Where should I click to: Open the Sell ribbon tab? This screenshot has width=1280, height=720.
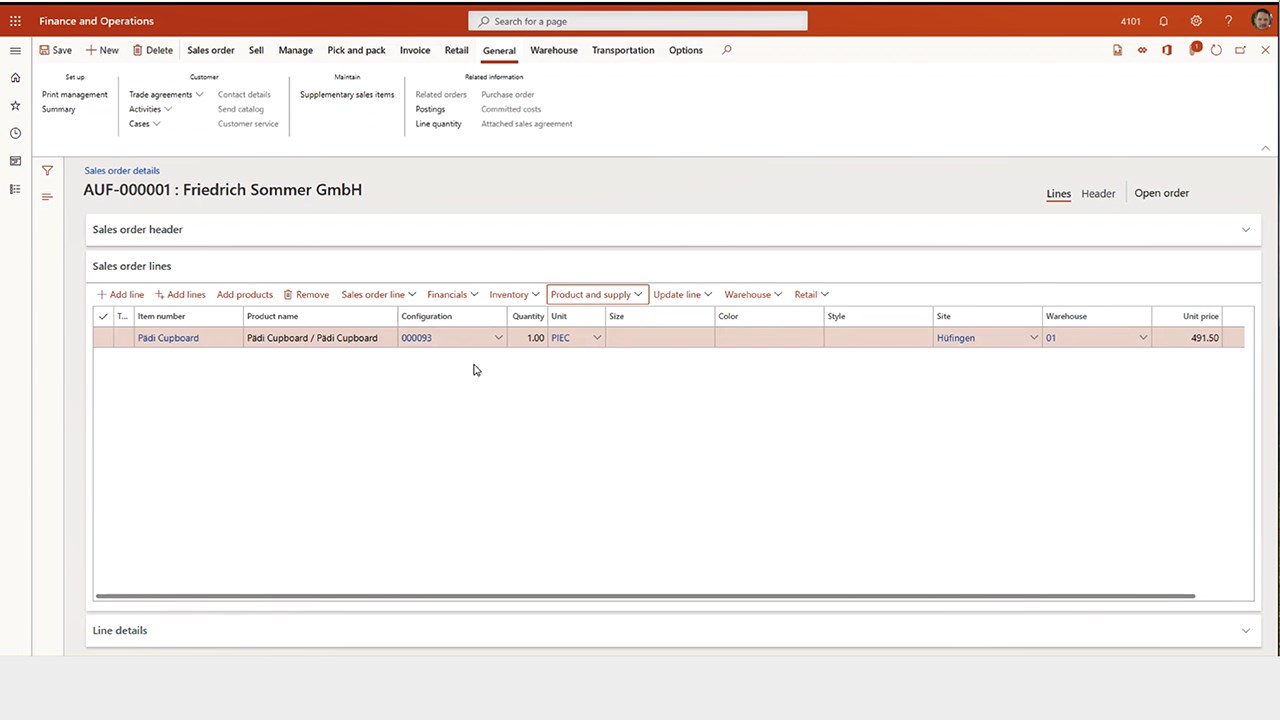(256, 50)
